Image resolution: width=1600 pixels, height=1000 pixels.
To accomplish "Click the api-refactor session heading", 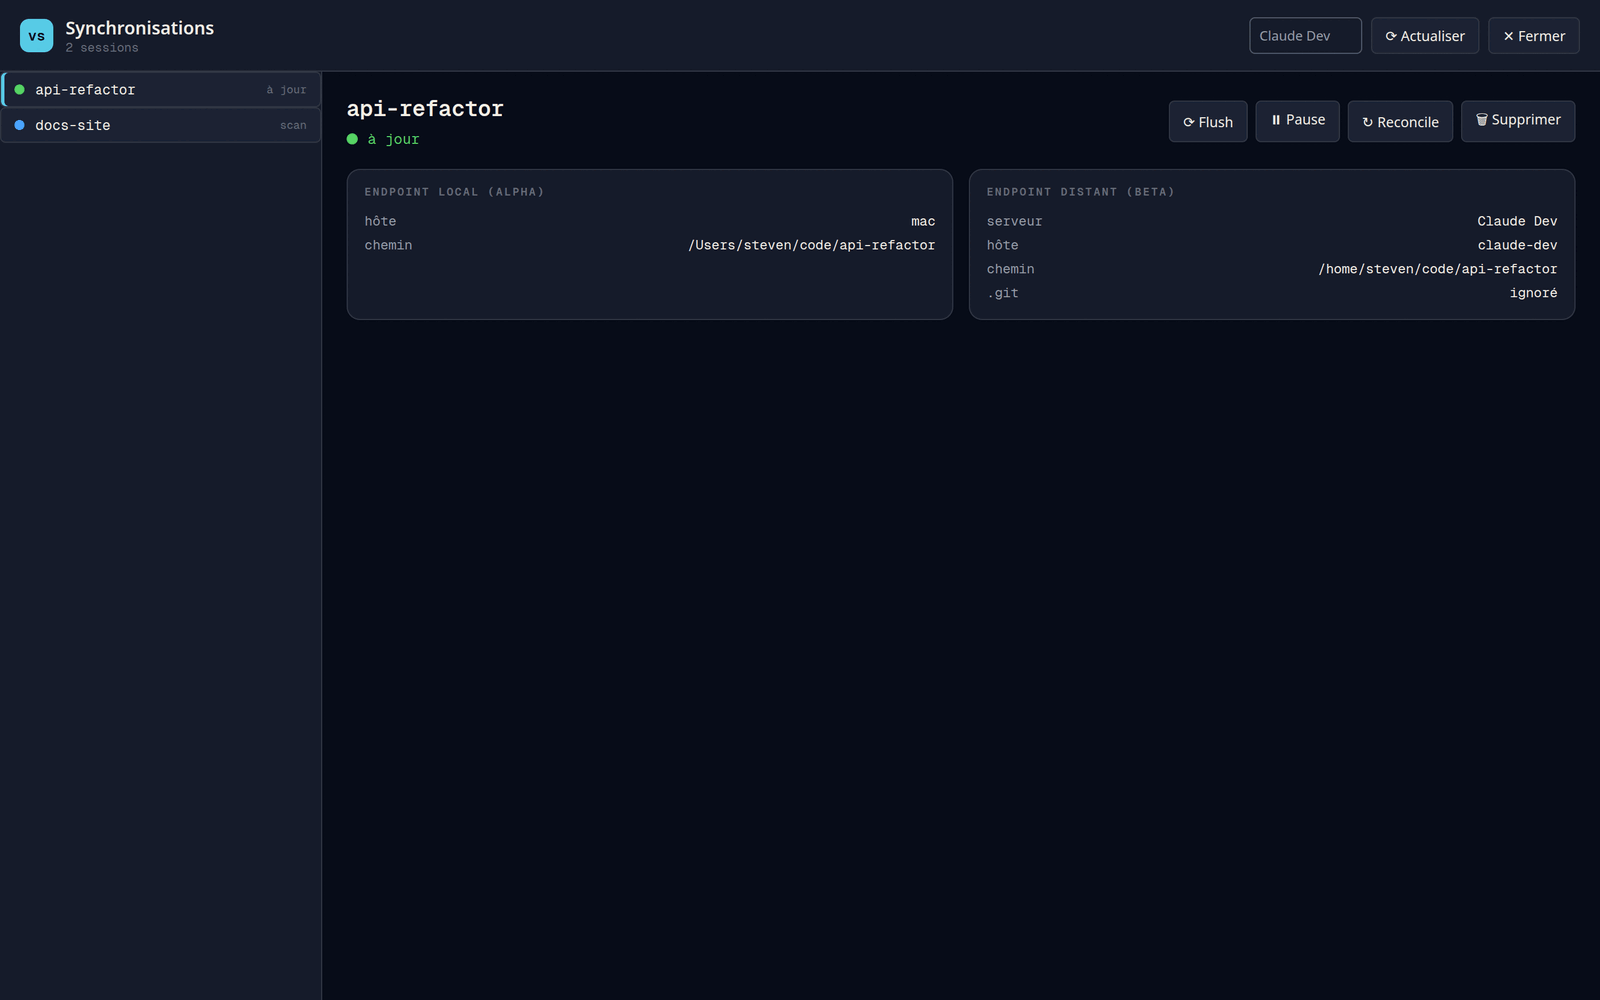I will tap(425, 109).
